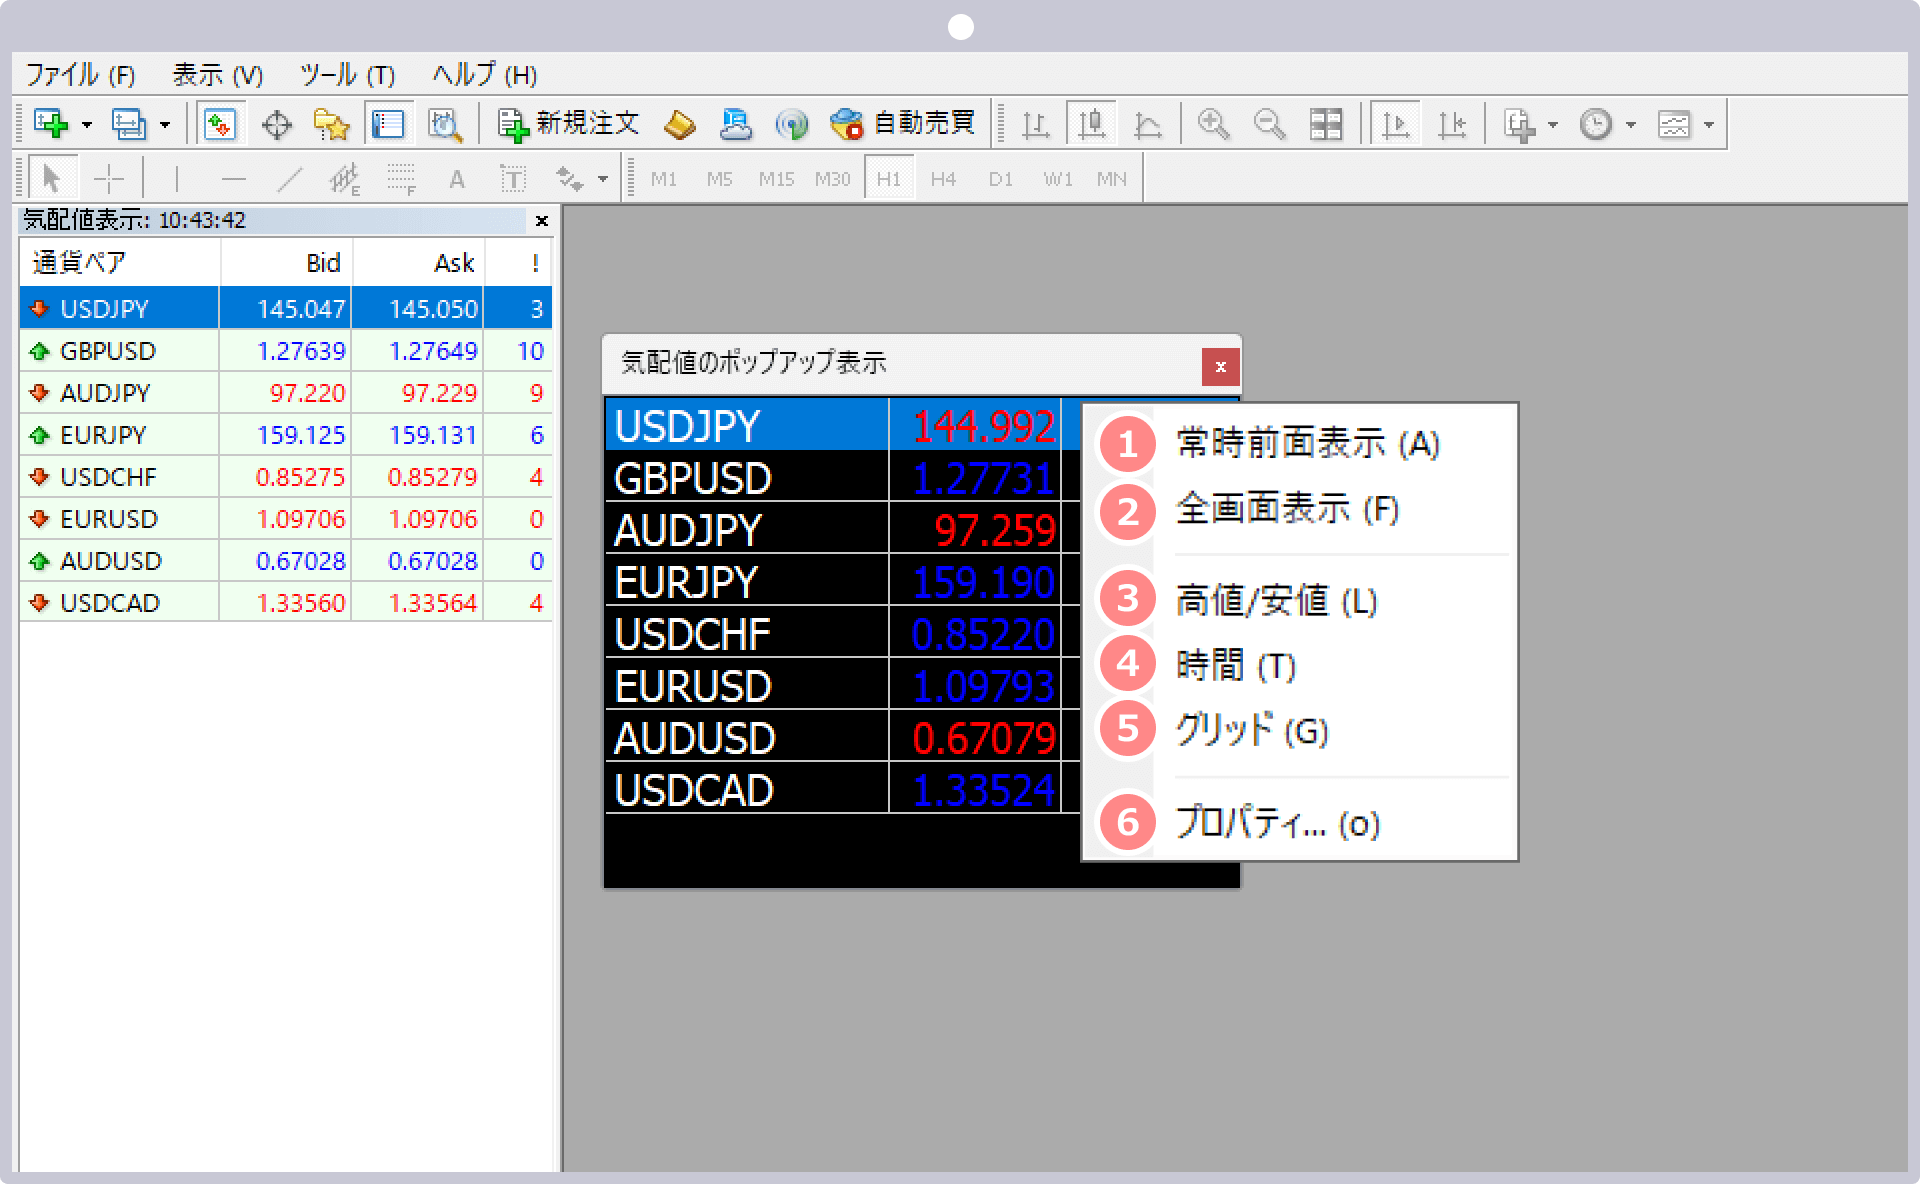The height and width of the screenshot is (1184, 1920).
Task: Switch to H1 timeframe
Action: [x=889, y=179]
